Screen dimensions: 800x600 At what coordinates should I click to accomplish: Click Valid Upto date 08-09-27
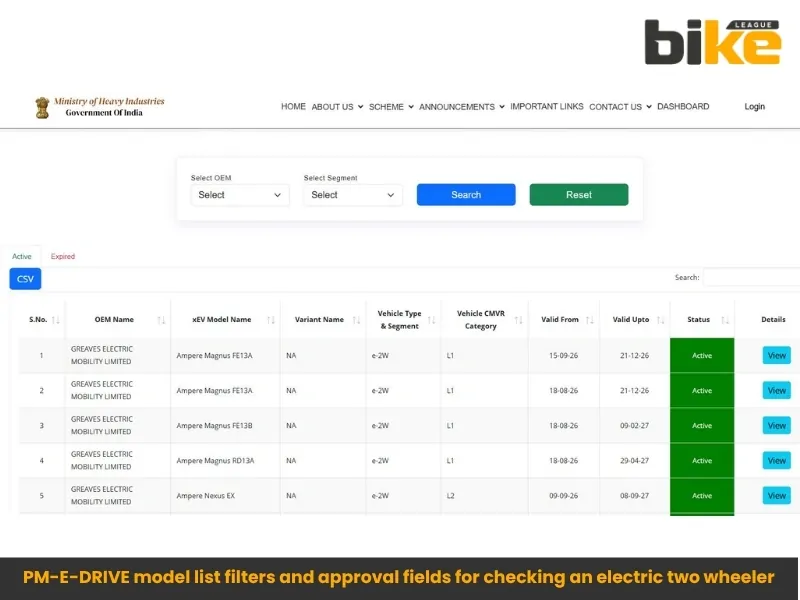[x=634, y=496]
